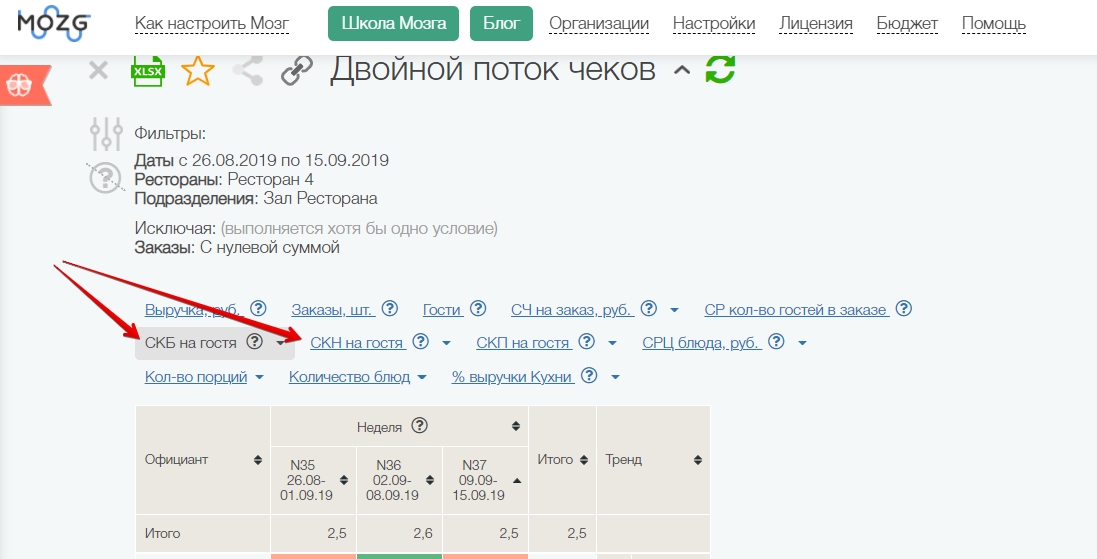Open filter settings sliders icon
Viewport: 1097px width, 559px height.
point(105,133)
